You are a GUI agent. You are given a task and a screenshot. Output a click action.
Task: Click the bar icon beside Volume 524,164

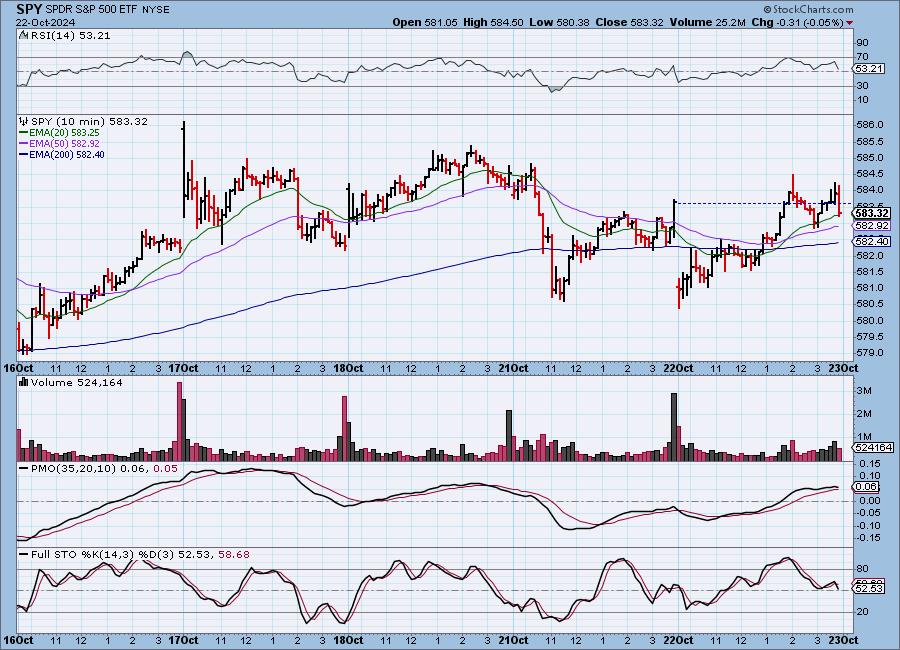coord(24,382)
